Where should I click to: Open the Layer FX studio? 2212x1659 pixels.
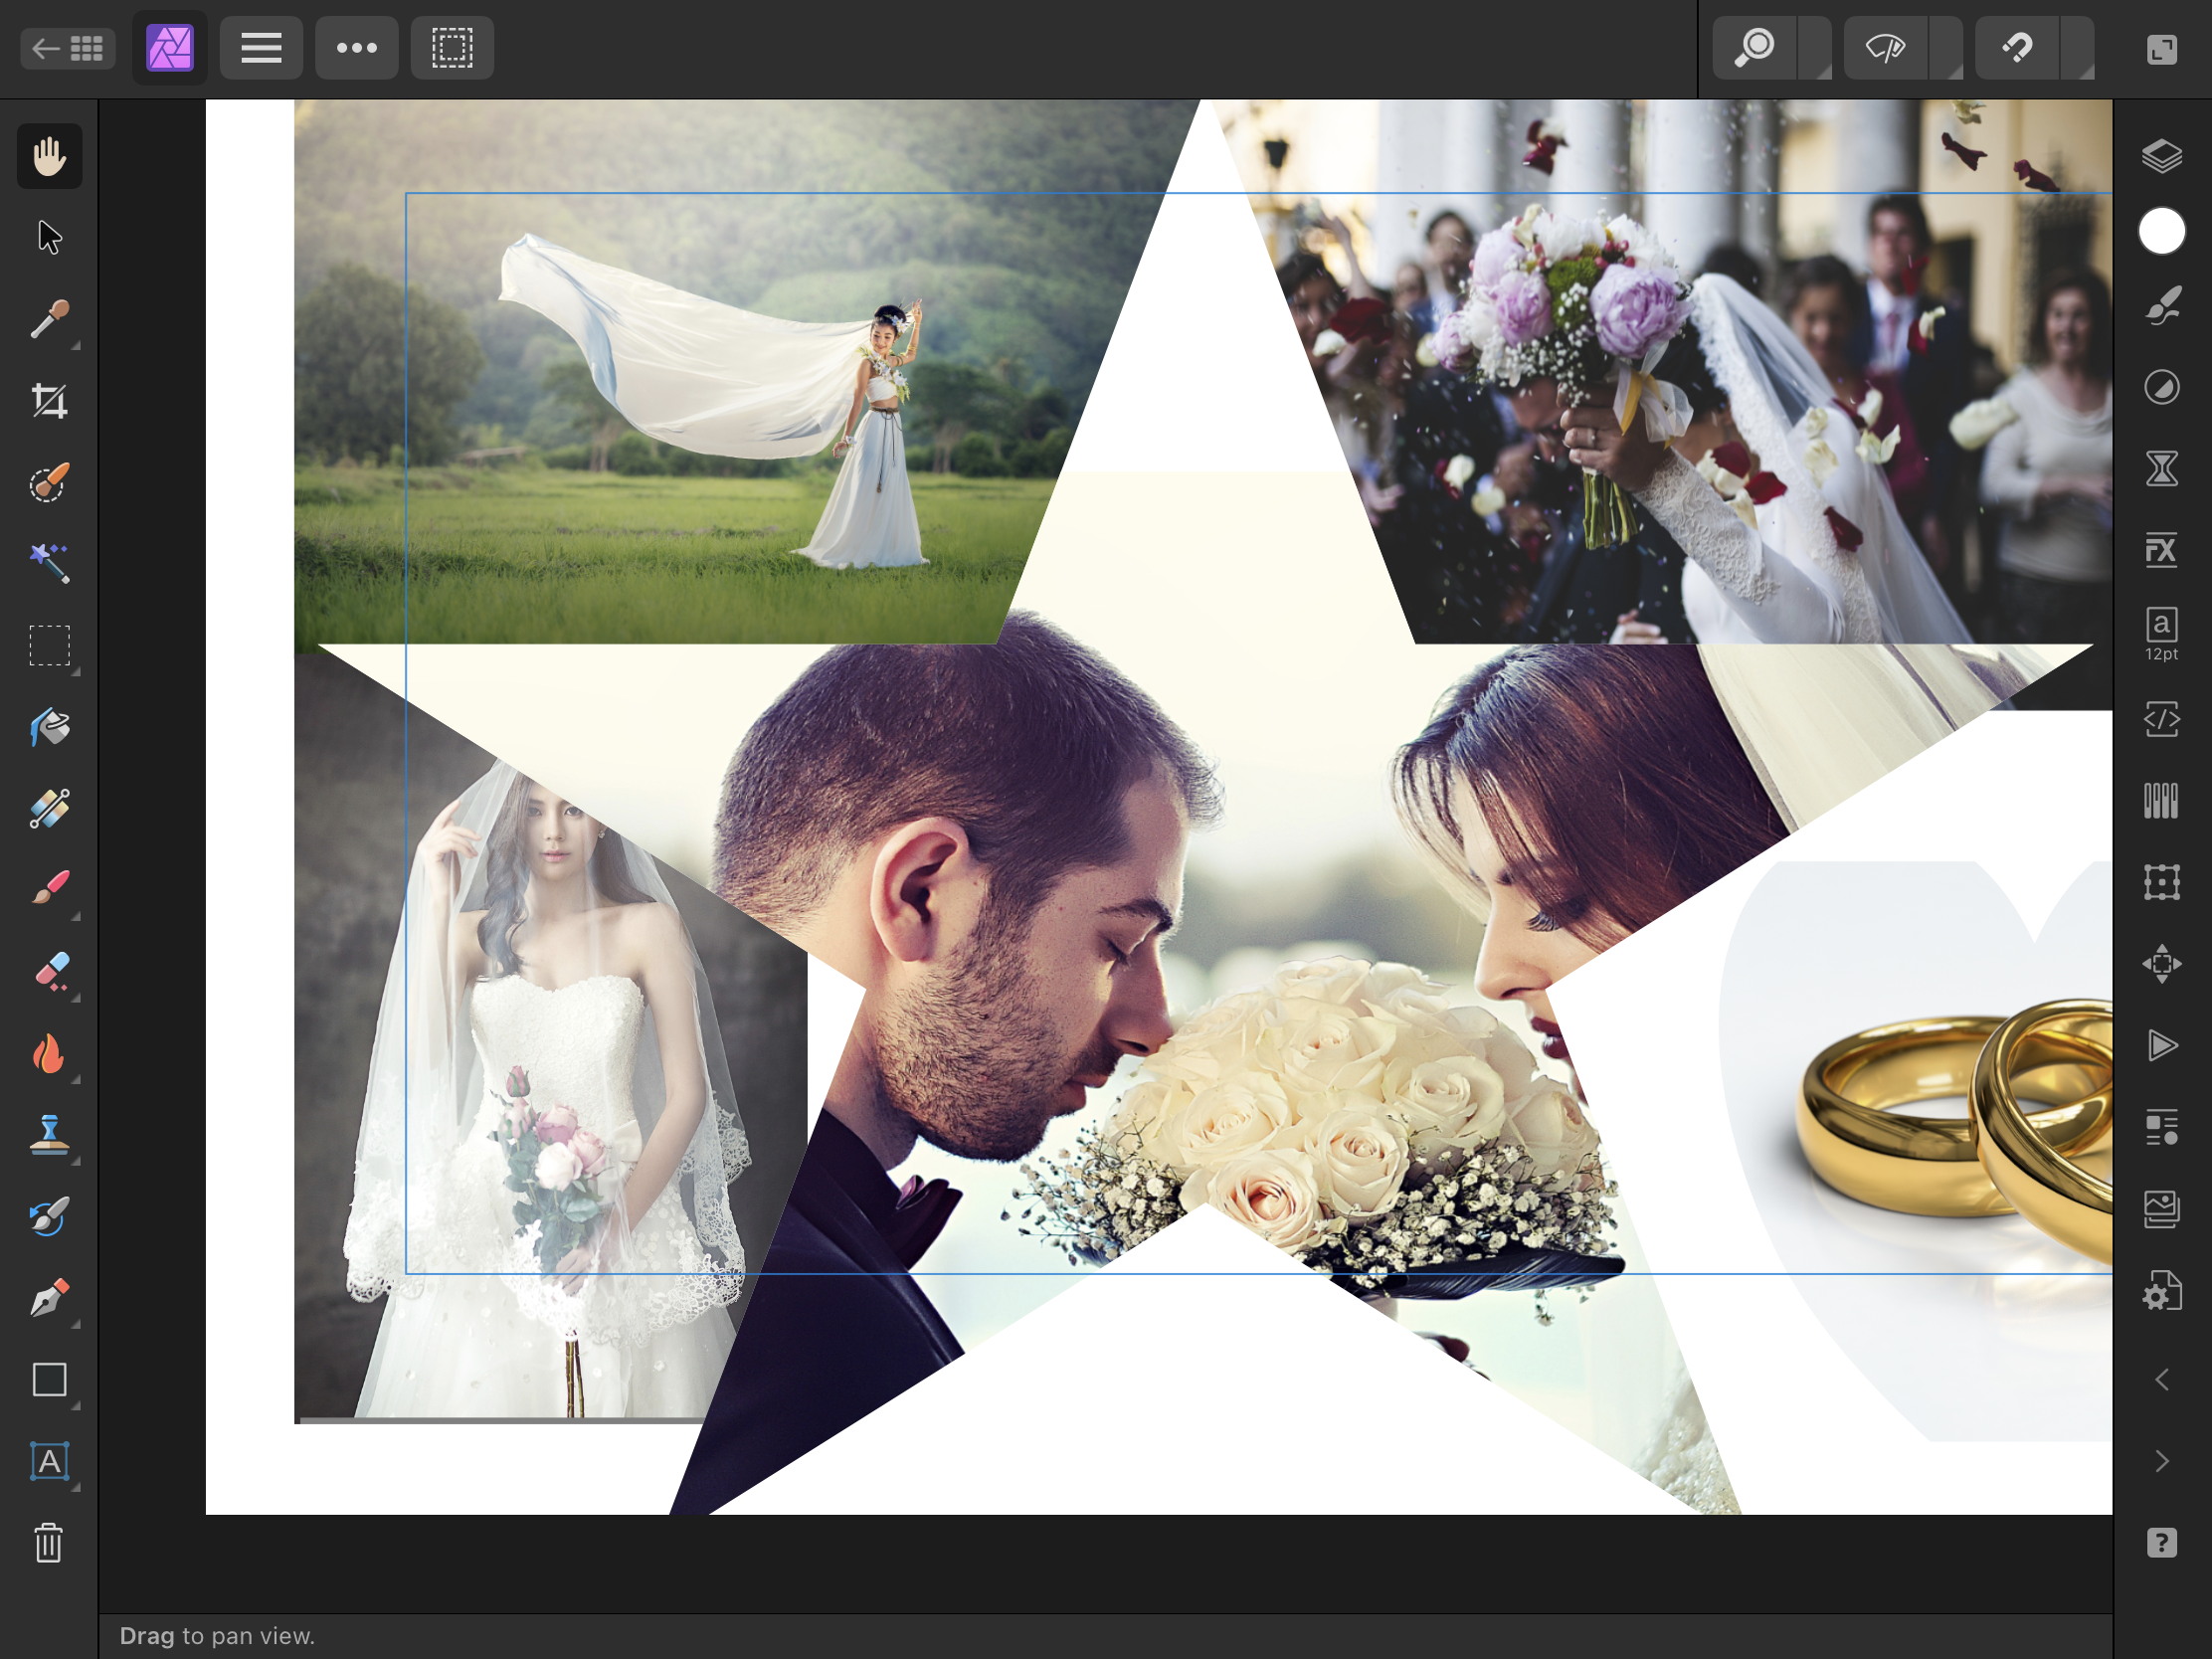tap(2161, 549)
